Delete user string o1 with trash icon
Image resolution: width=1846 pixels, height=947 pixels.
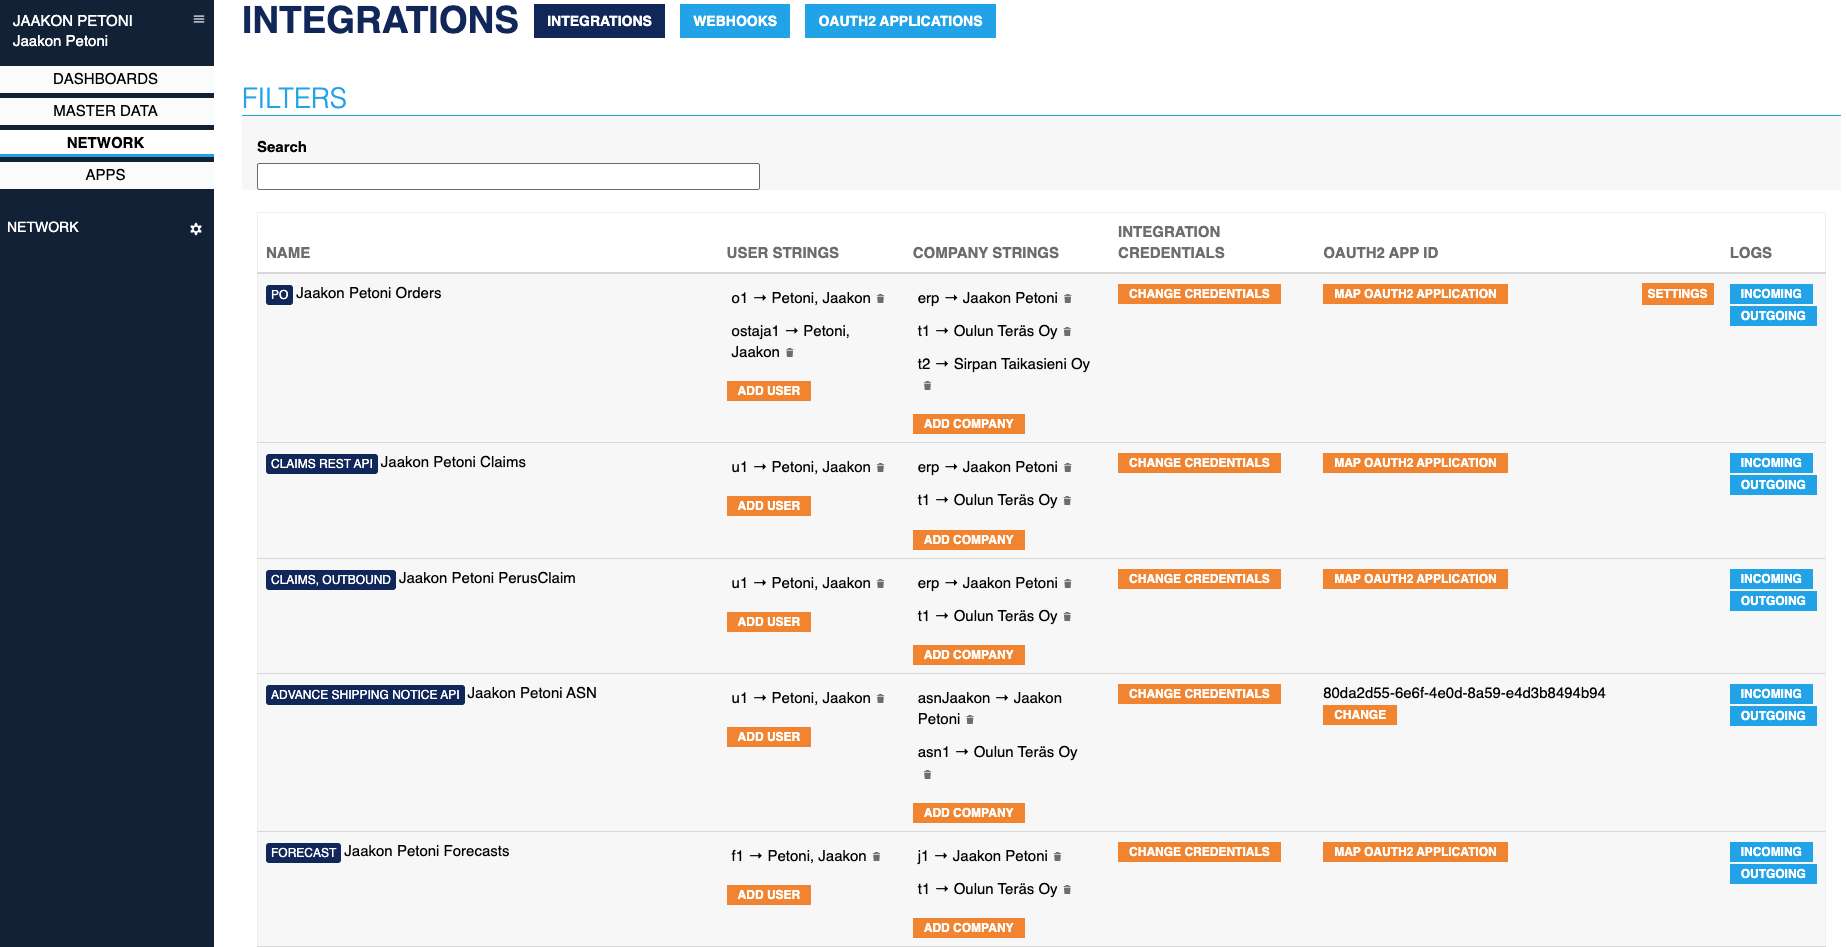click(x=880, y=299)
